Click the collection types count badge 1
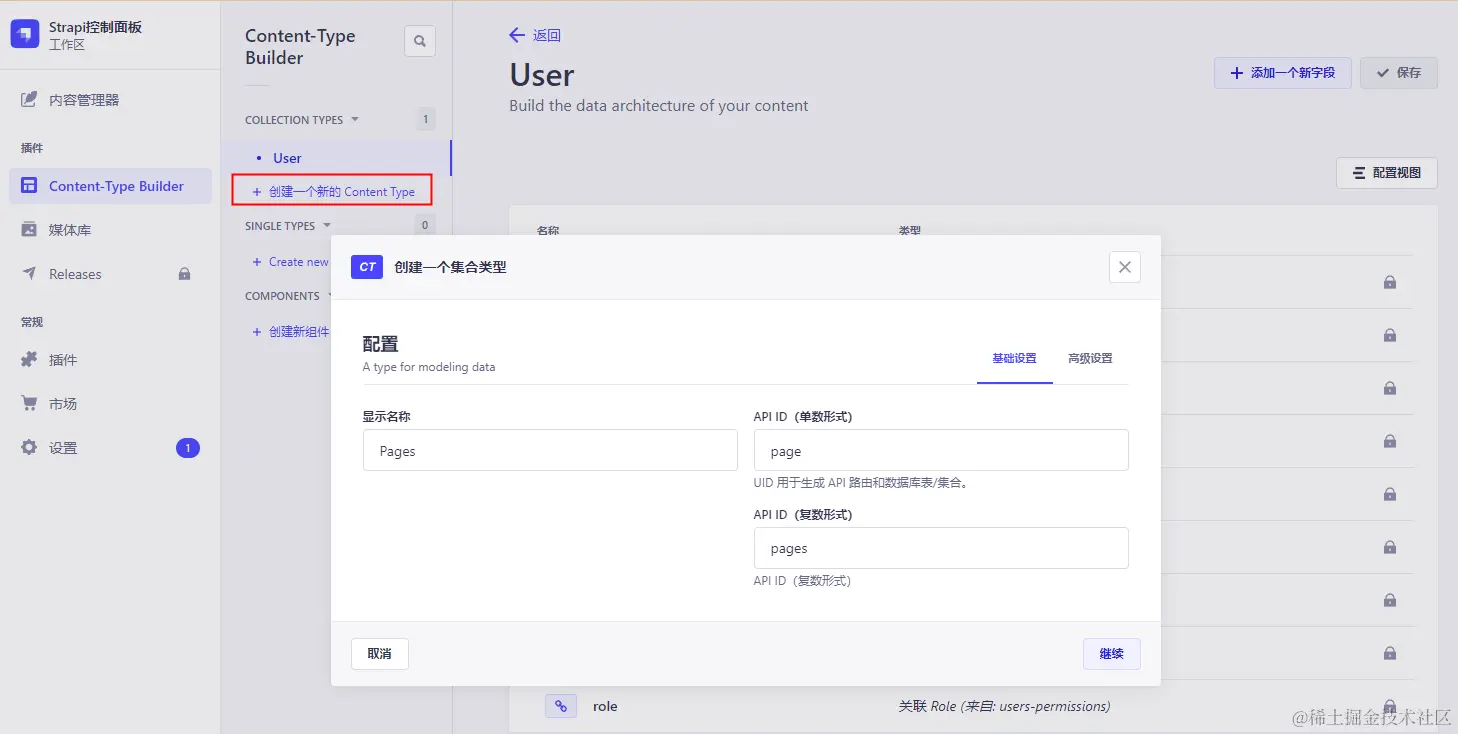Image resolution: width=1458 pixels, height=734 pixels. click(425, 119)
